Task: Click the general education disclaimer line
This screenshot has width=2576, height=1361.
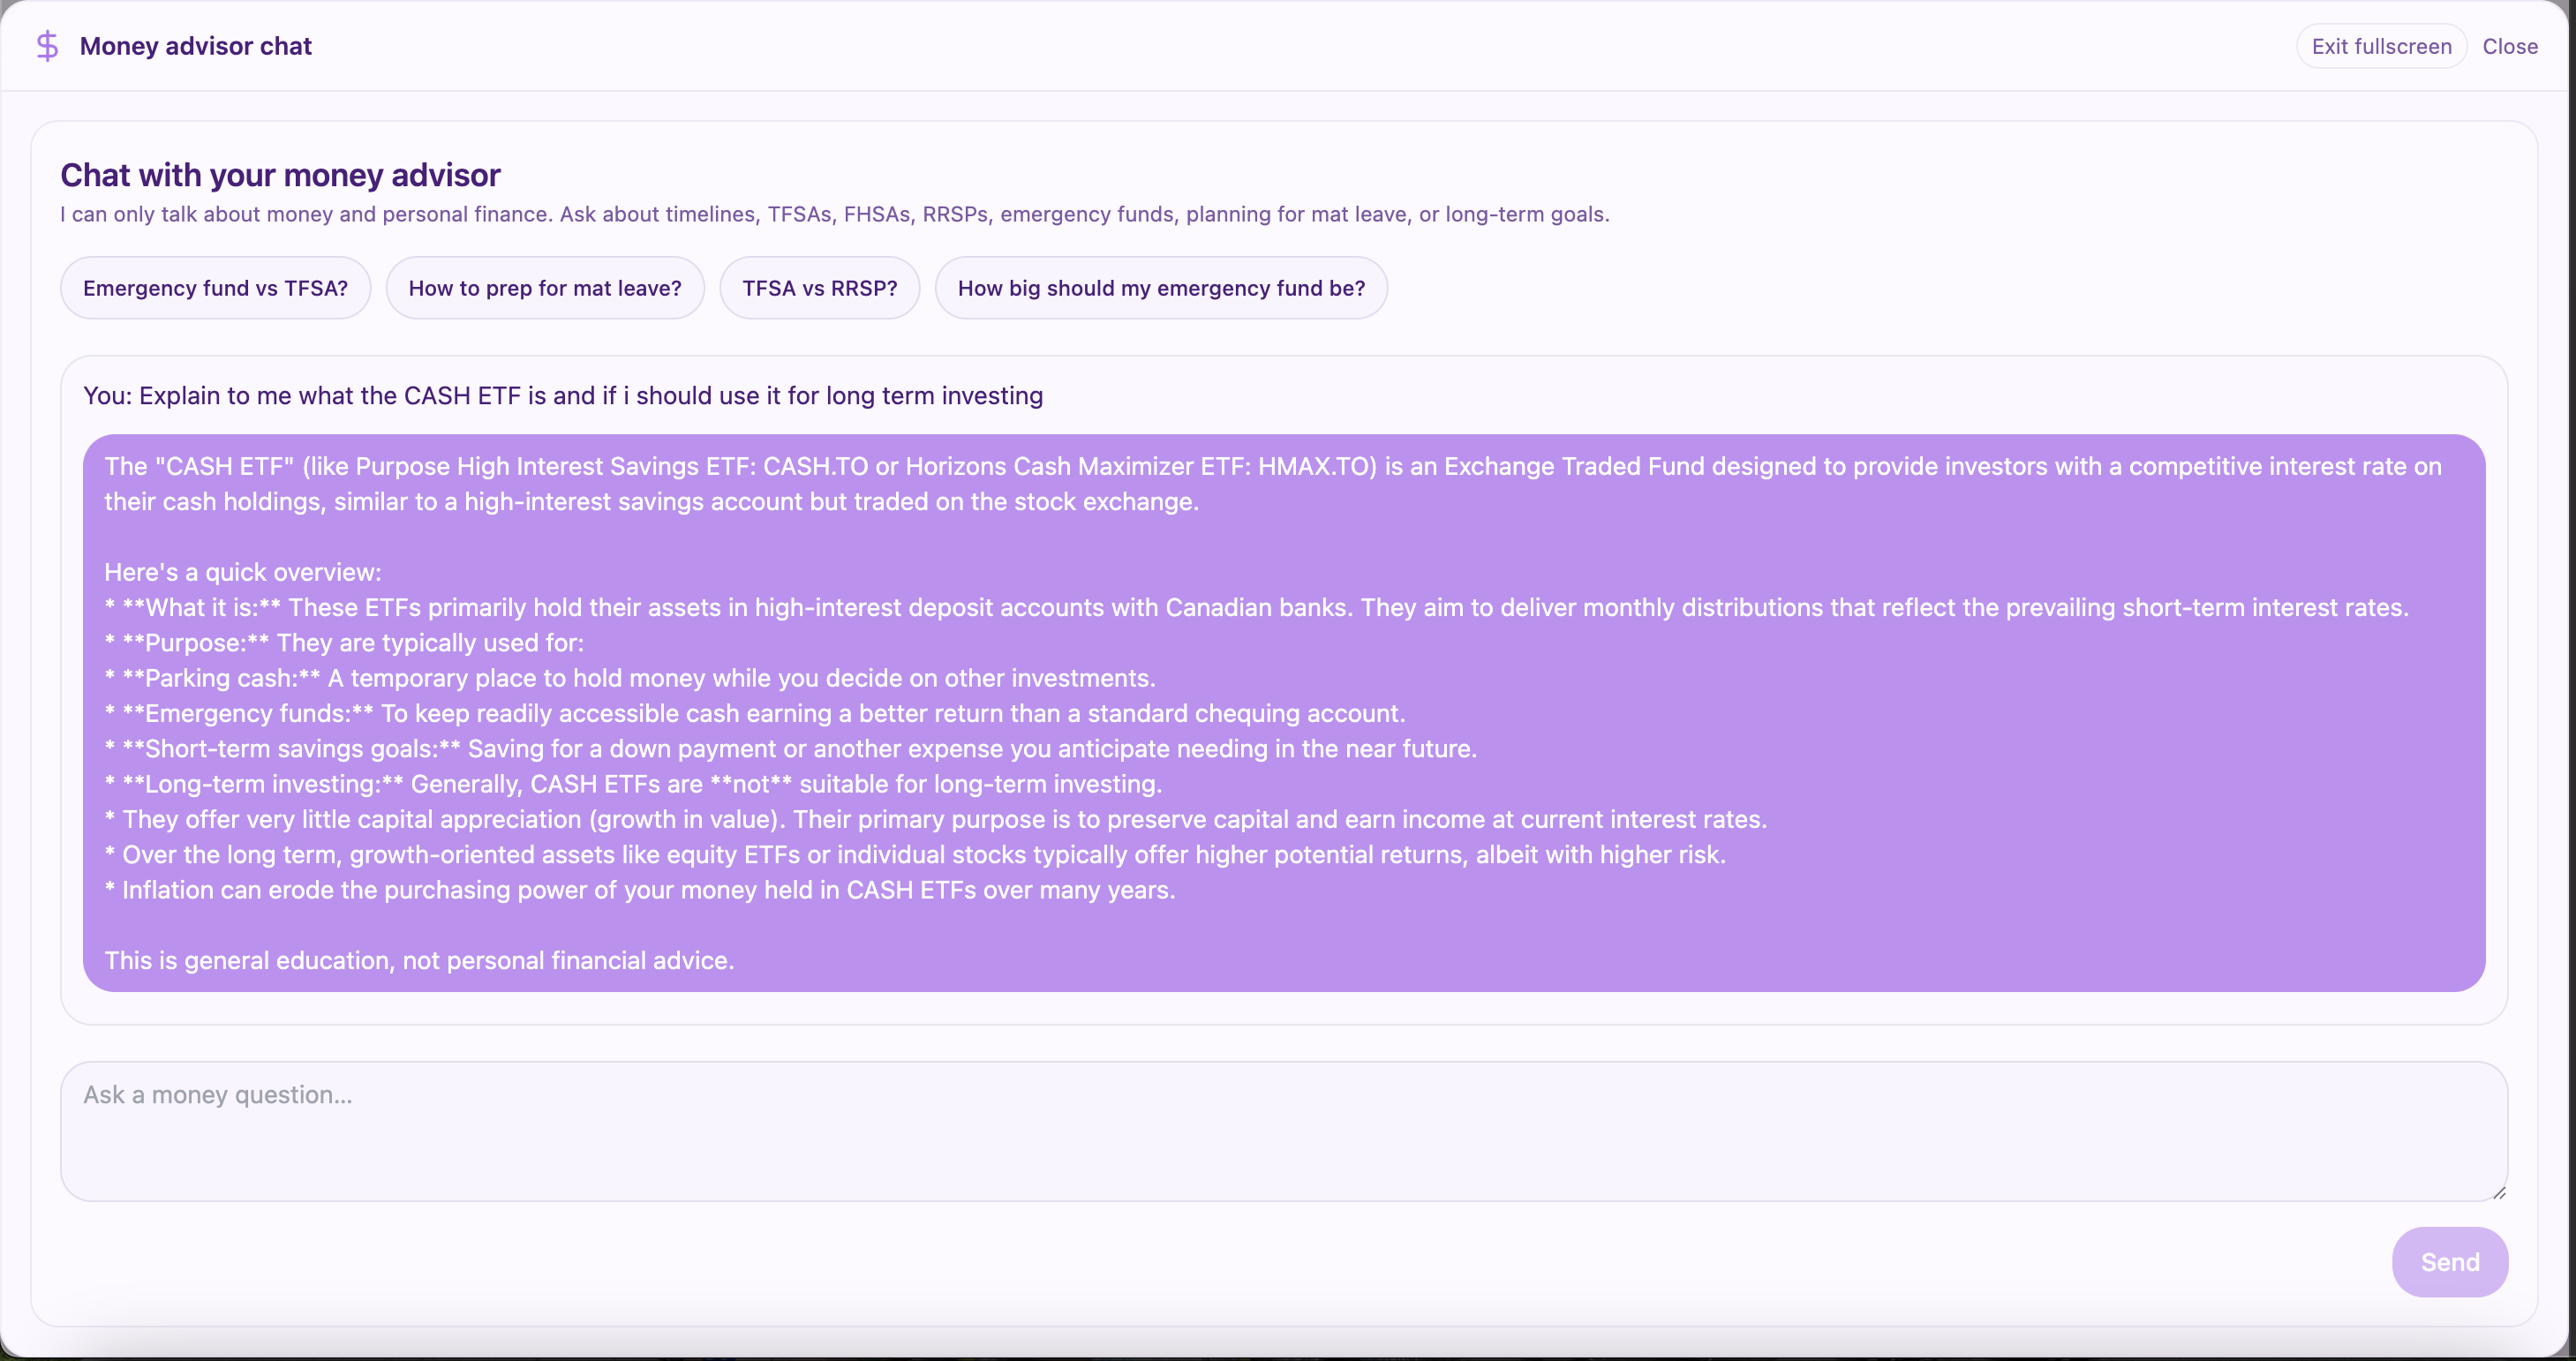Action: coord(419,960)
